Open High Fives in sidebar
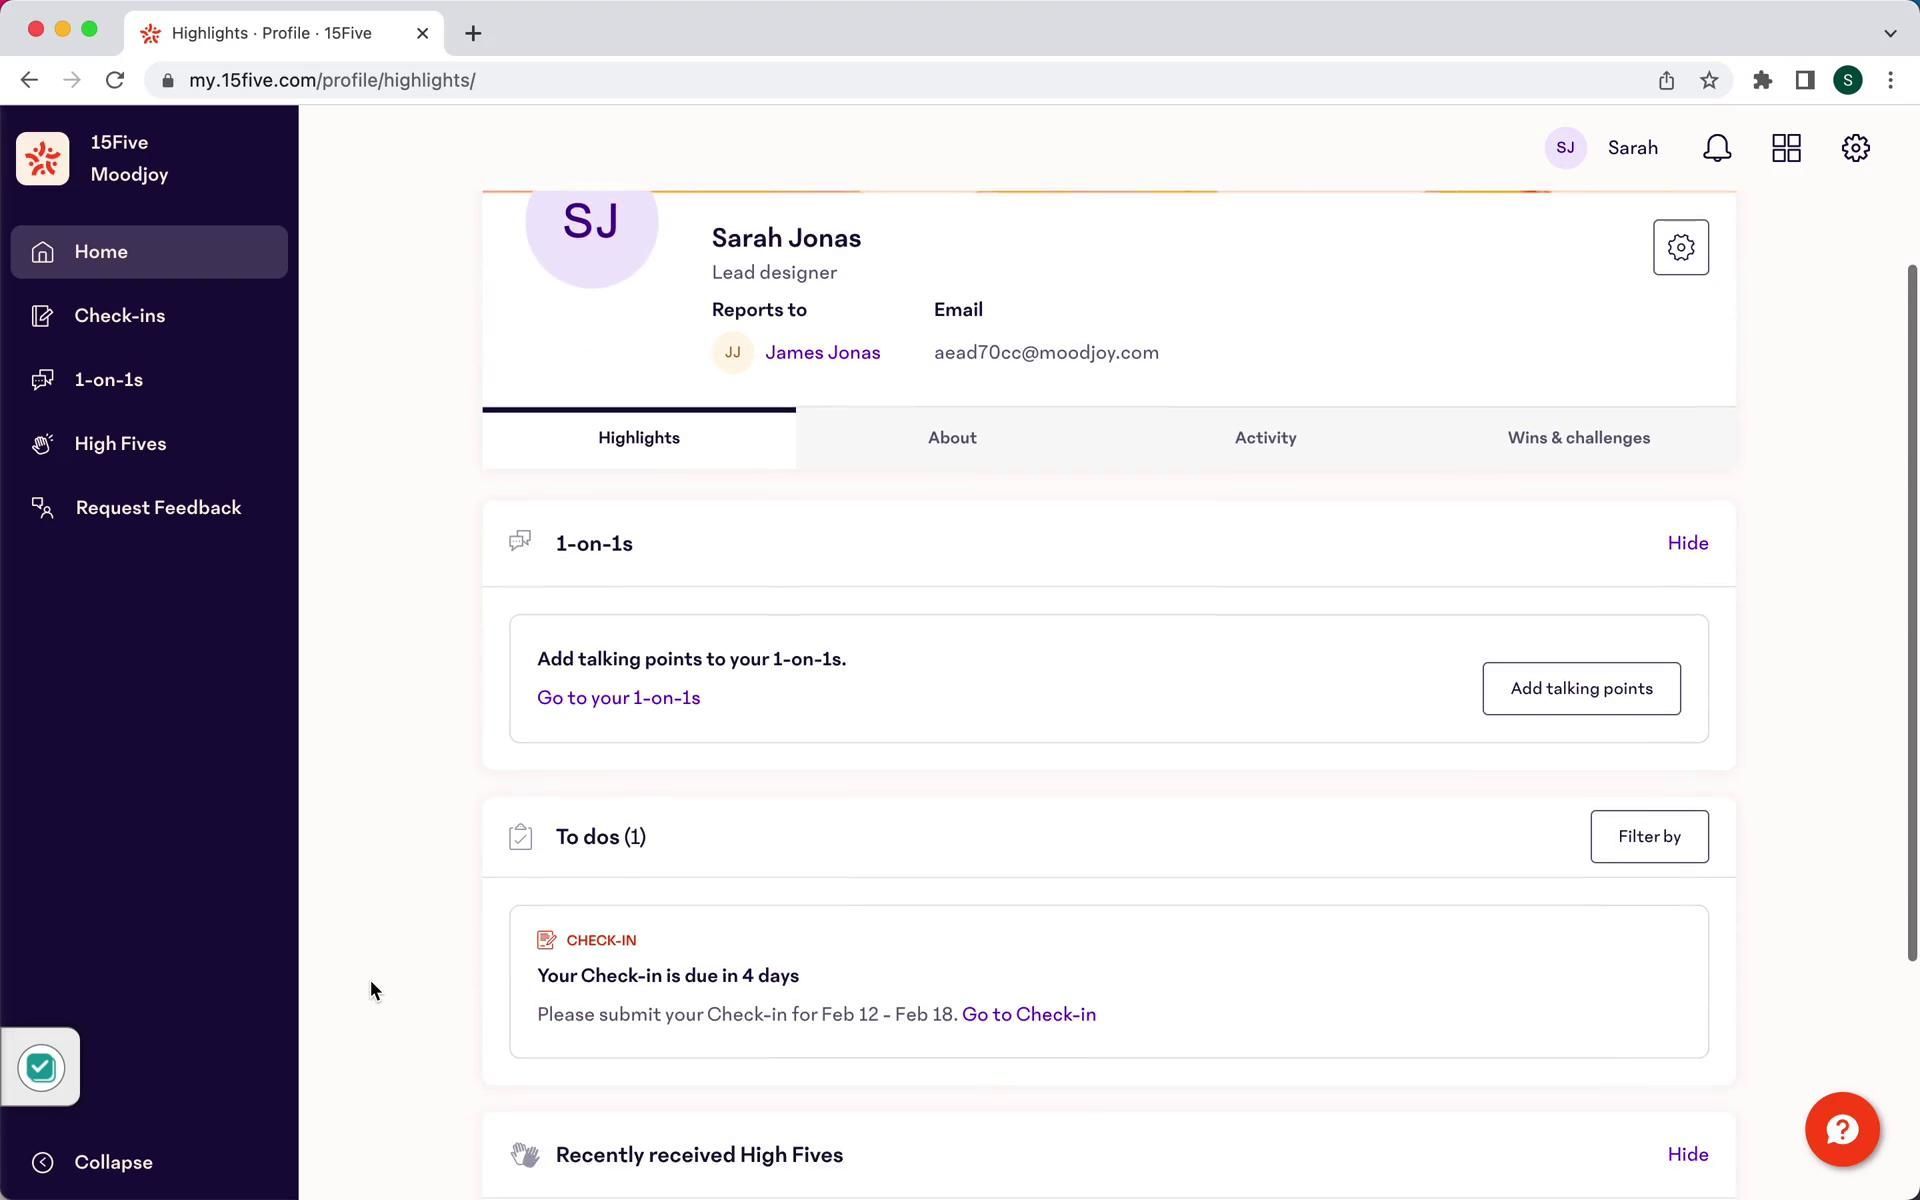 tap(120, 444)
